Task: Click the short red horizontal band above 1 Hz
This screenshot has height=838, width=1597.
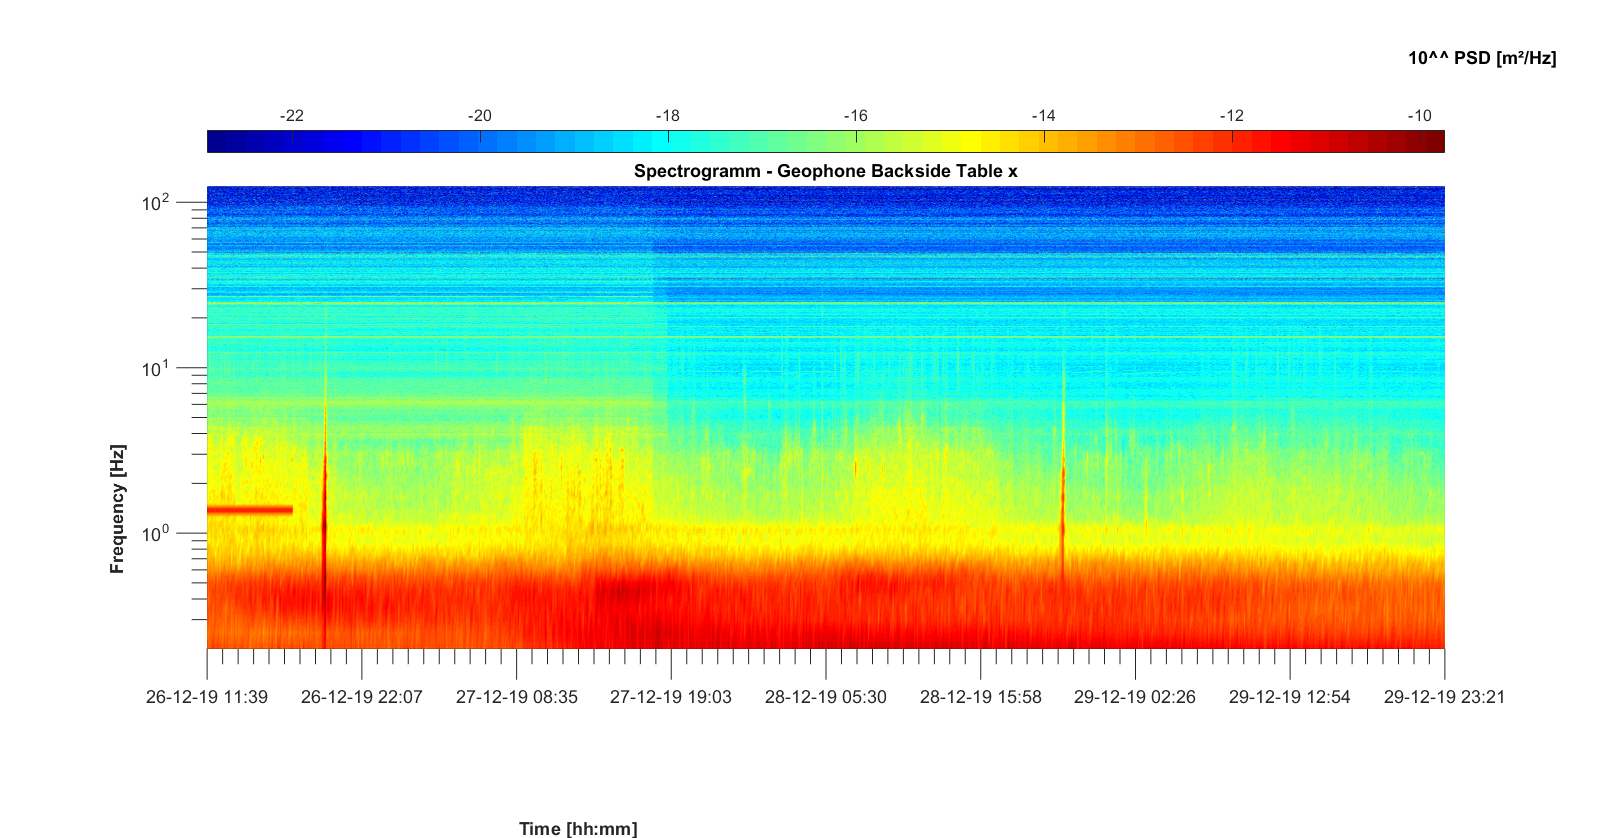Action: click(250, 510)
